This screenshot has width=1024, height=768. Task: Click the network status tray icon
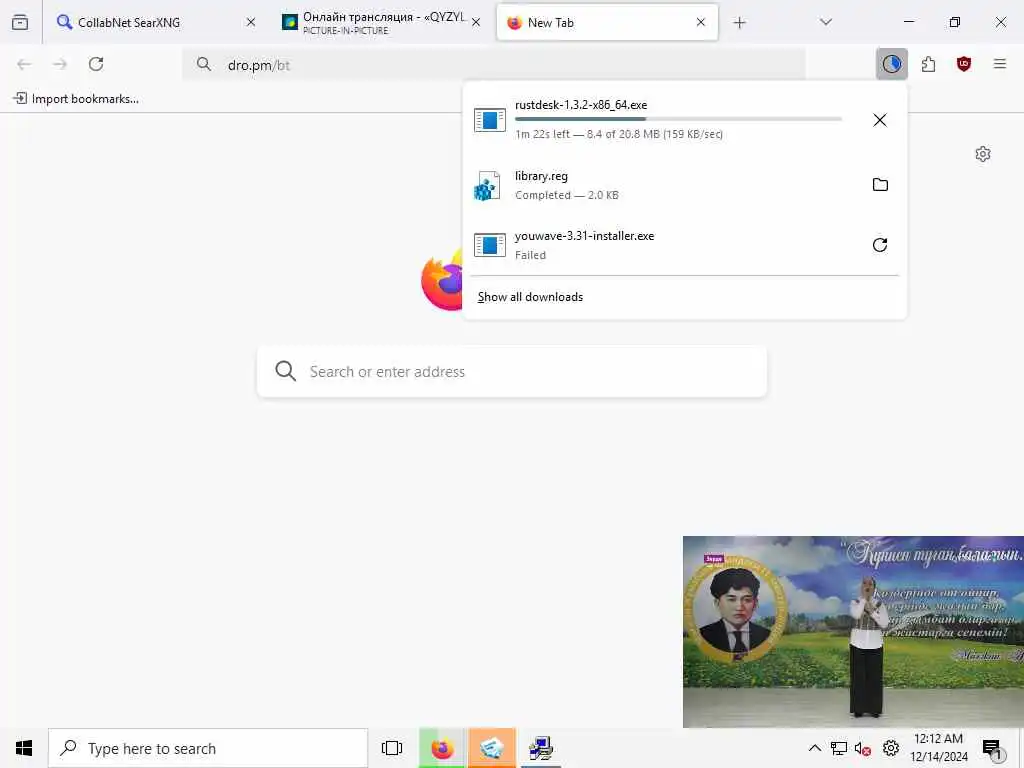839,748
